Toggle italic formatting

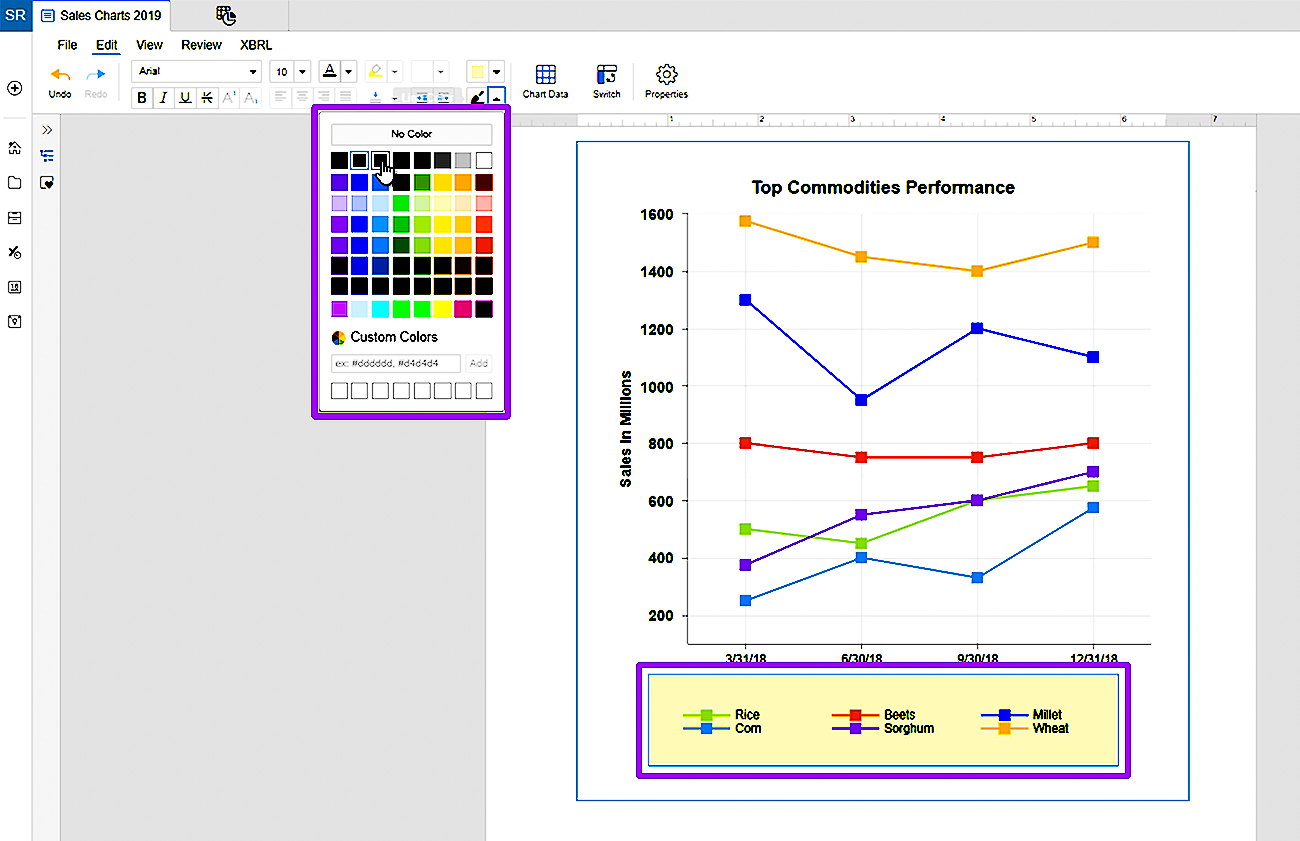coord(163,98)
